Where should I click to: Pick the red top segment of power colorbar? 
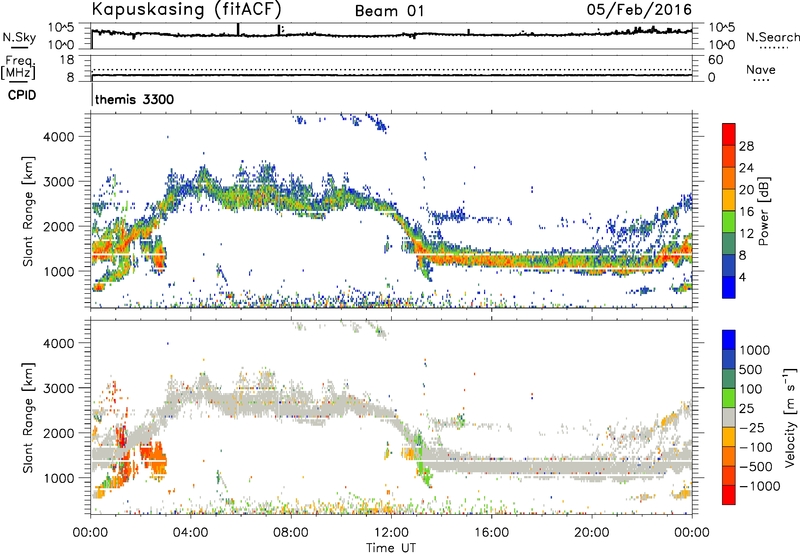[x=729, y=135]
